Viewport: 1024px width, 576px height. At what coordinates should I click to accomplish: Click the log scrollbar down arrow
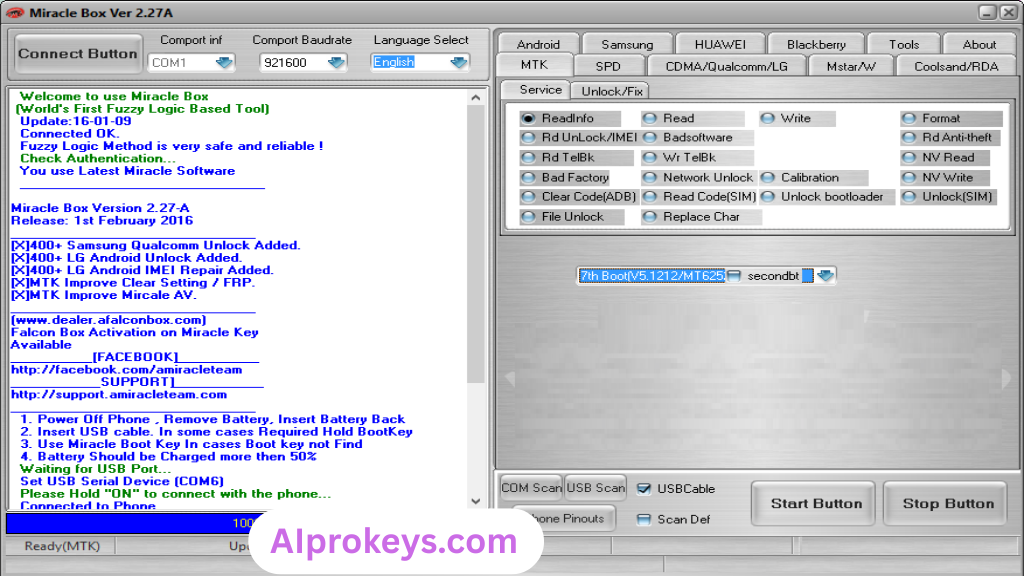point(475,502)
